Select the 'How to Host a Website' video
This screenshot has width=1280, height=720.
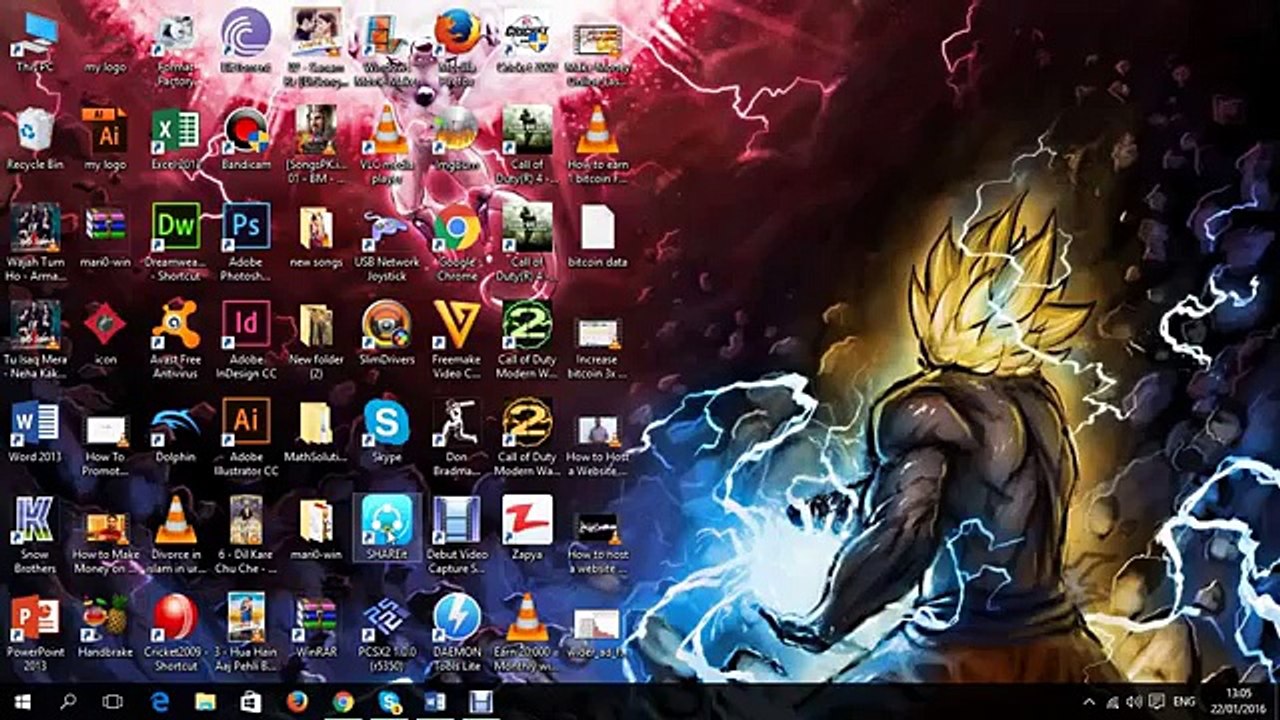pos(597,444)
